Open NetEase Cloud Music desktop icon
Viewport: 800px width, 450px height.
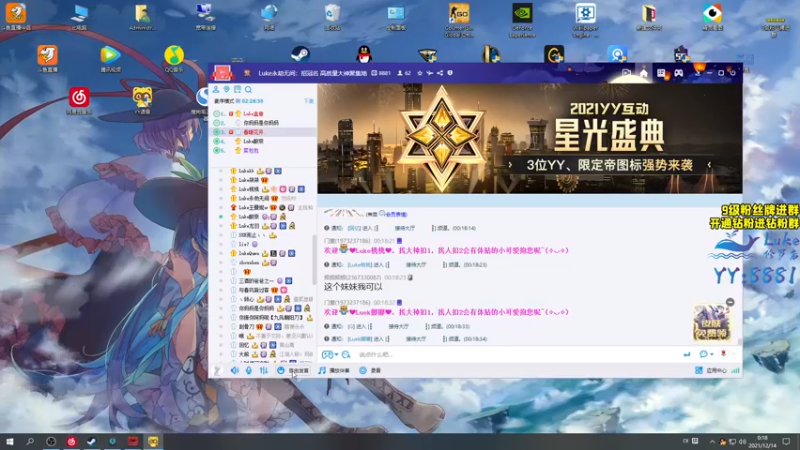click(79, 100)
